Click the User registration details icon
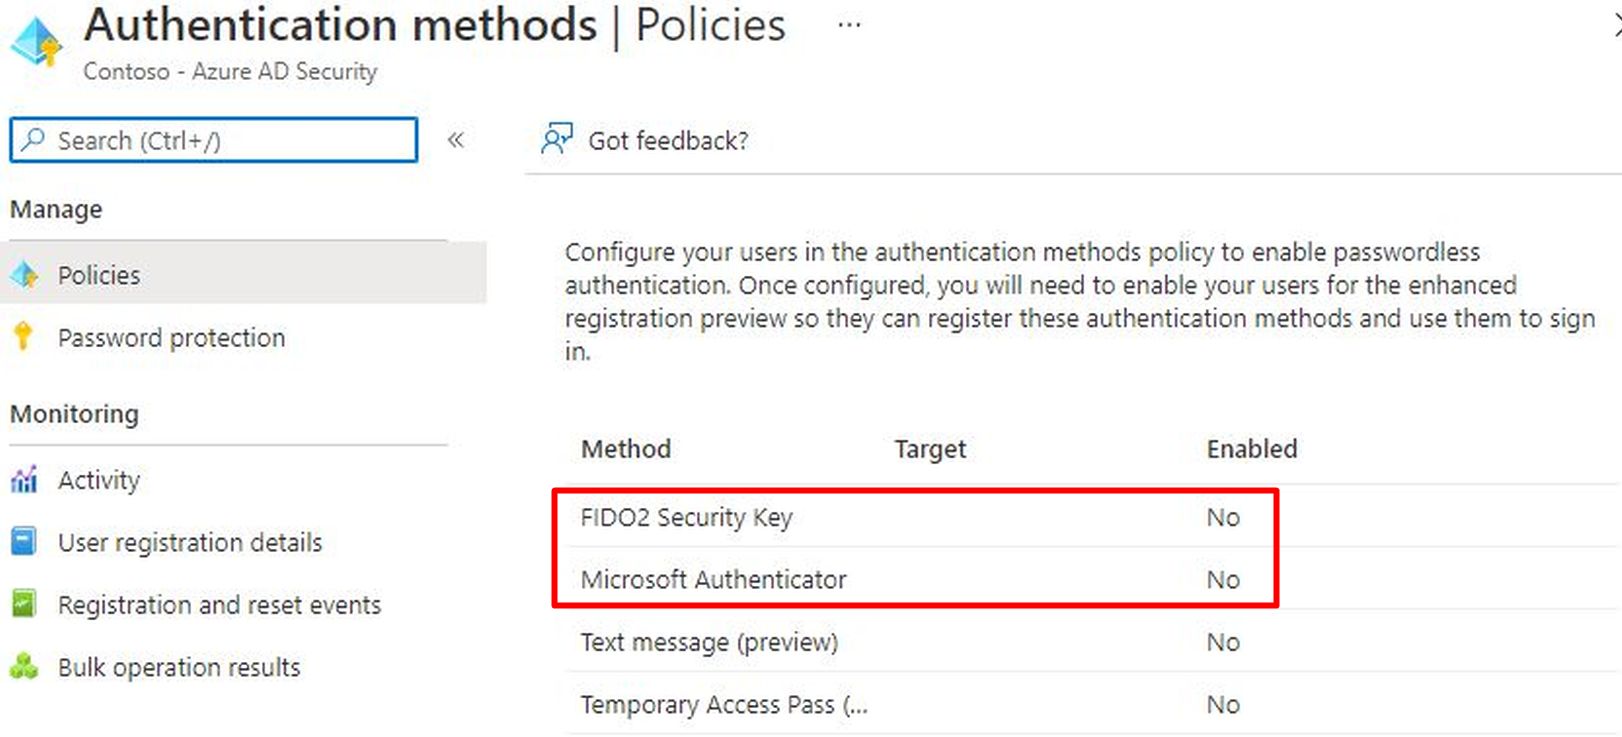 (24, 542)
